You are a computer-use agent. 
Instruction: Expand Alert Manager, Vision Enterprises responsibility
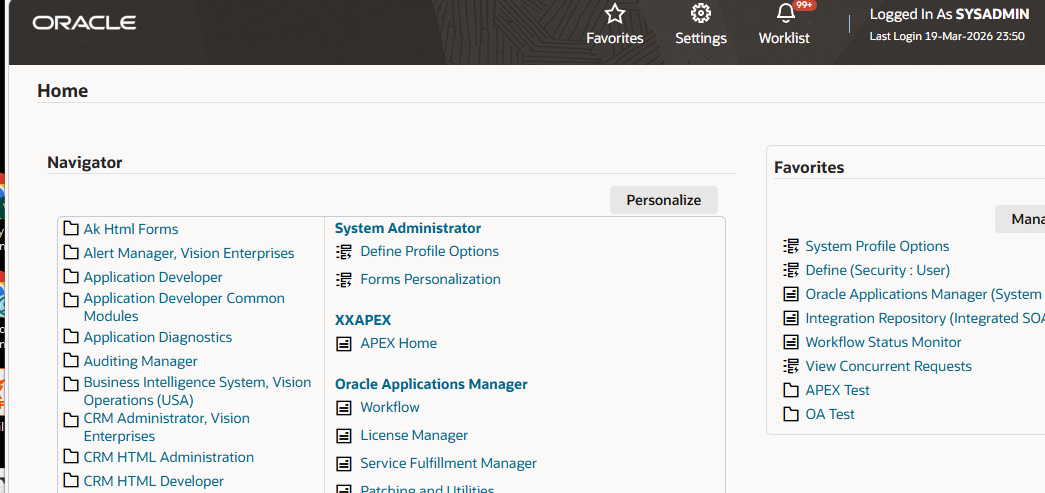click(189, 253)
